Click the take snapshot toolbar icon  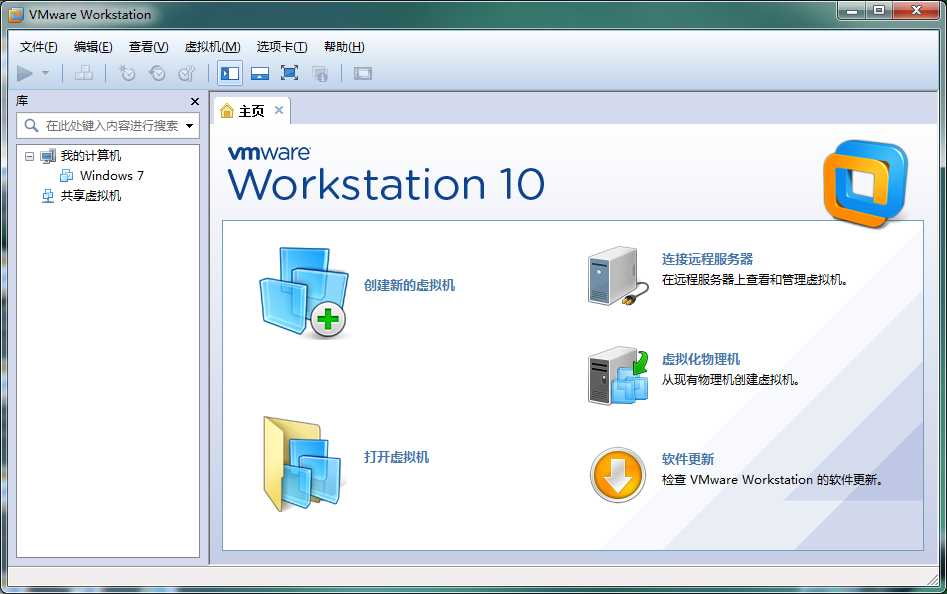[x=127, y=74]
